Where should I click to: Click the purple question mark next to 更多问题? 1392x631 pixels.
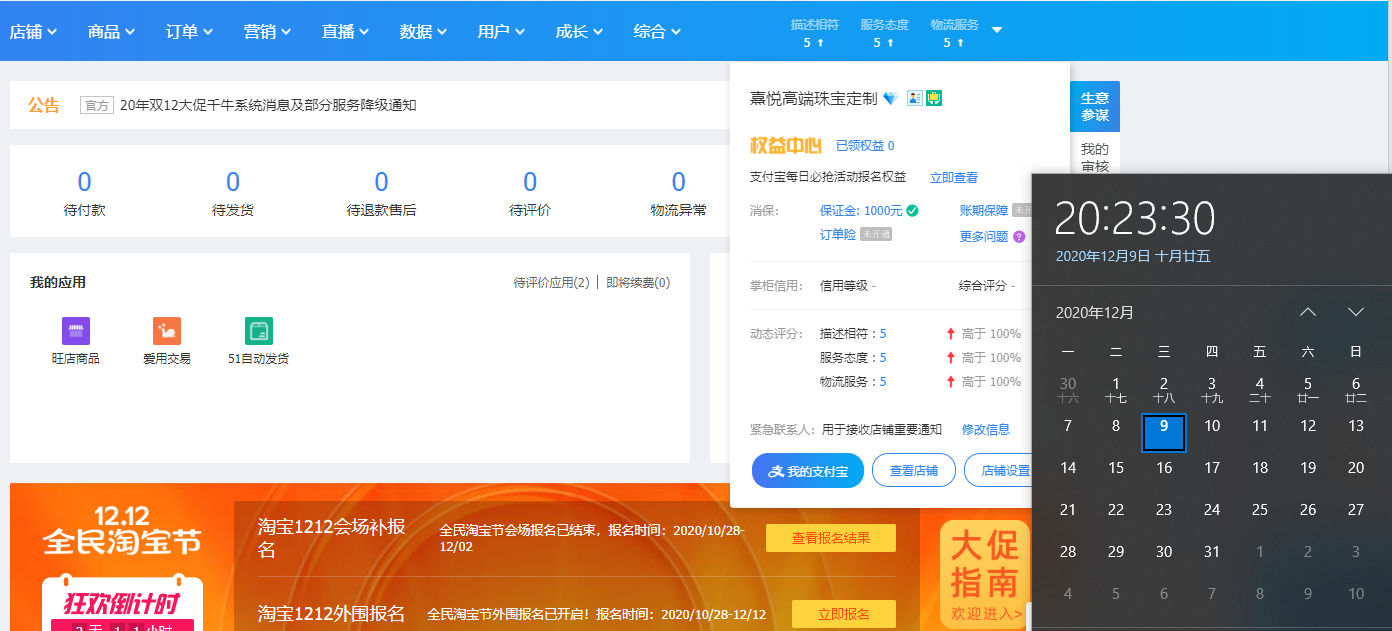pyautogui.click(x=1019, y=237)
